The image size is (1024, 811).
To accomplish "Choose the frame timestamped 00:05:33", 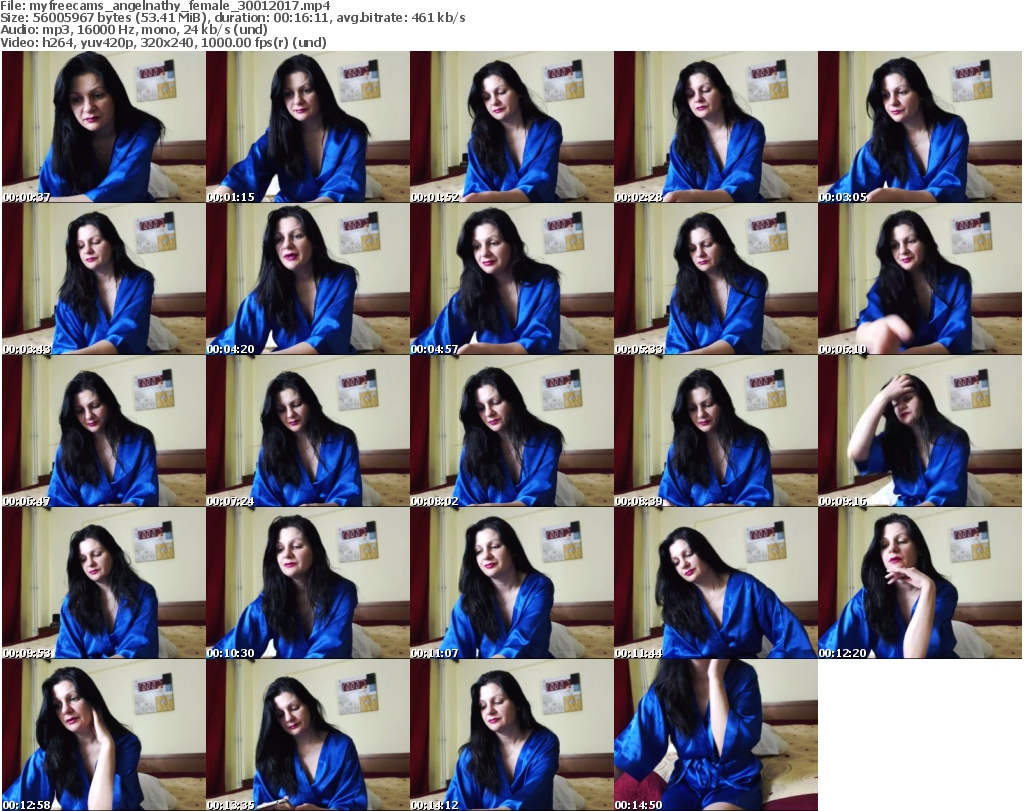I will 716,279.
